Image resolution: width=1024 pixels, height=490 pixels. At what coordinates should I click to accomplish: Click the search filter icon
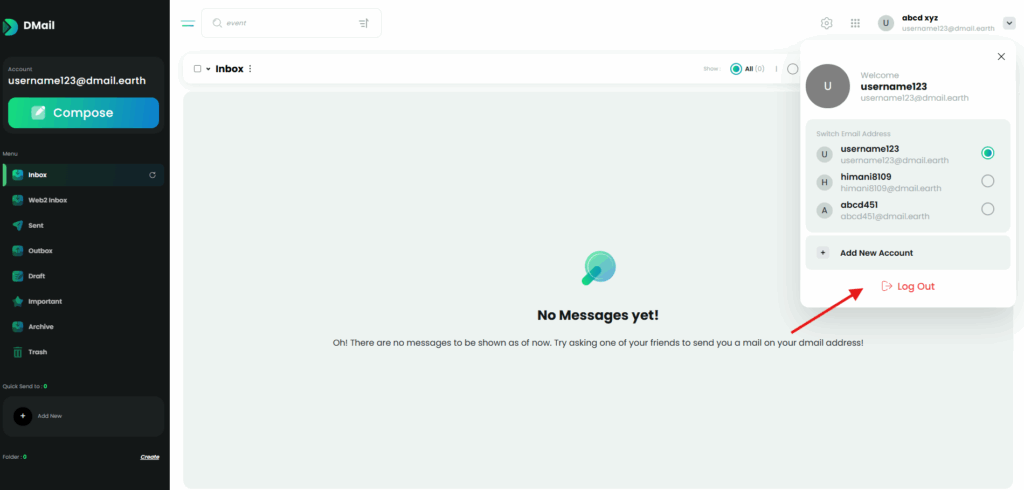(364, 23)
